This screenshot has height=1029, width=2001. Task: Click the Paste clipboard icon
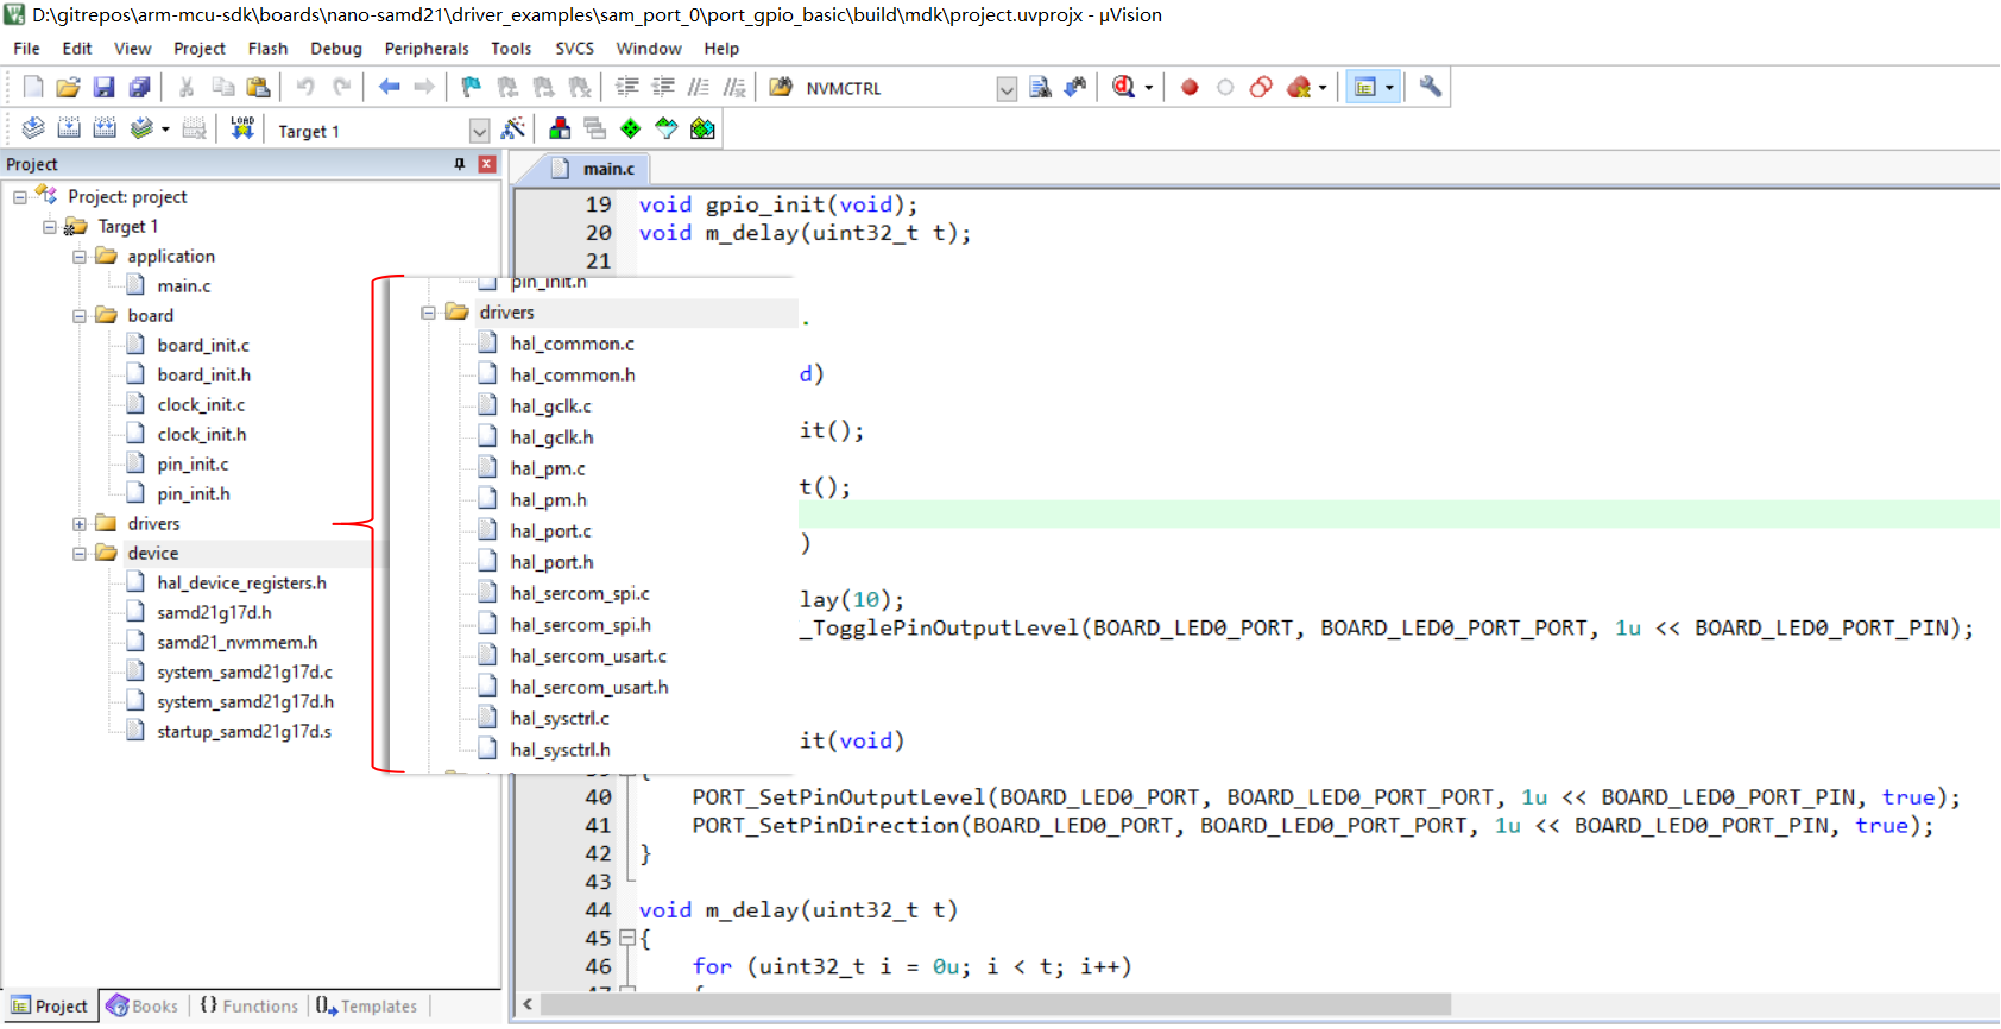258,88
